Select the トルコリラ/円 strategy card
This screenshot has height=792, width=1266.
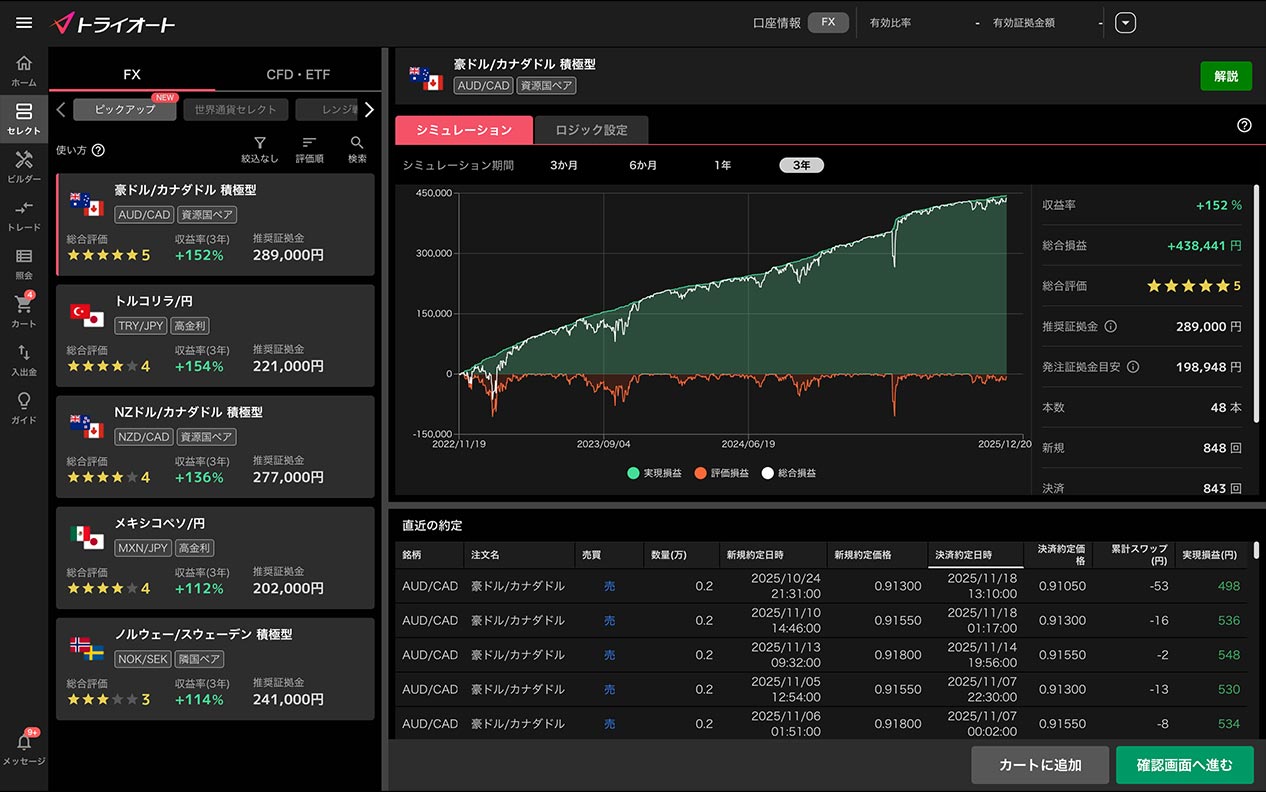coord(215,334)
